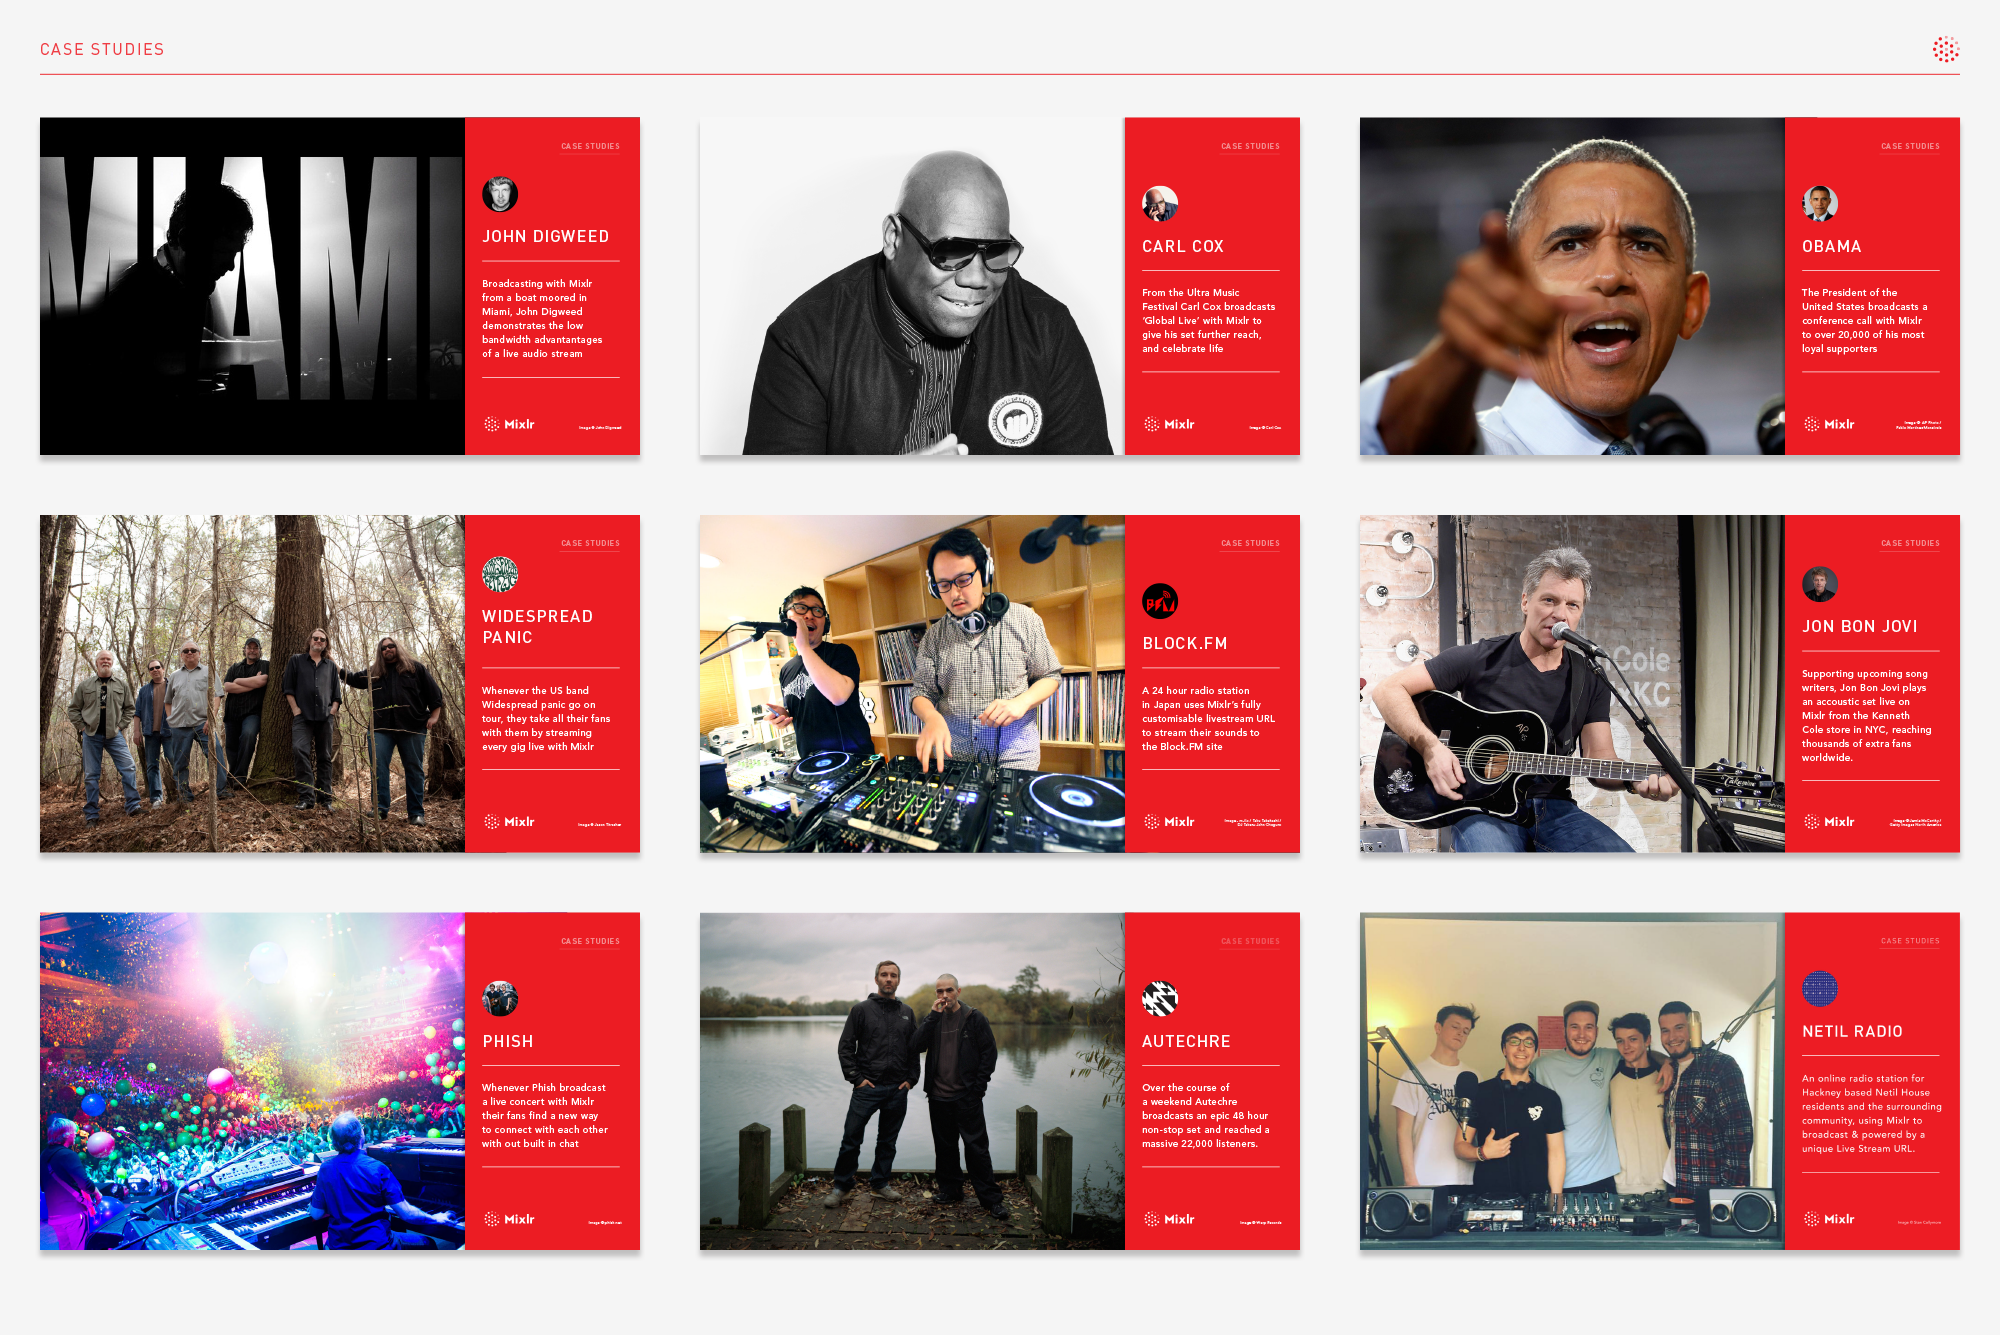Image resolution: width=2000 pixels, height=1335 pixels.
Task: Click the Mixlr logo on Block.FM card
Action: point(1169,822)
